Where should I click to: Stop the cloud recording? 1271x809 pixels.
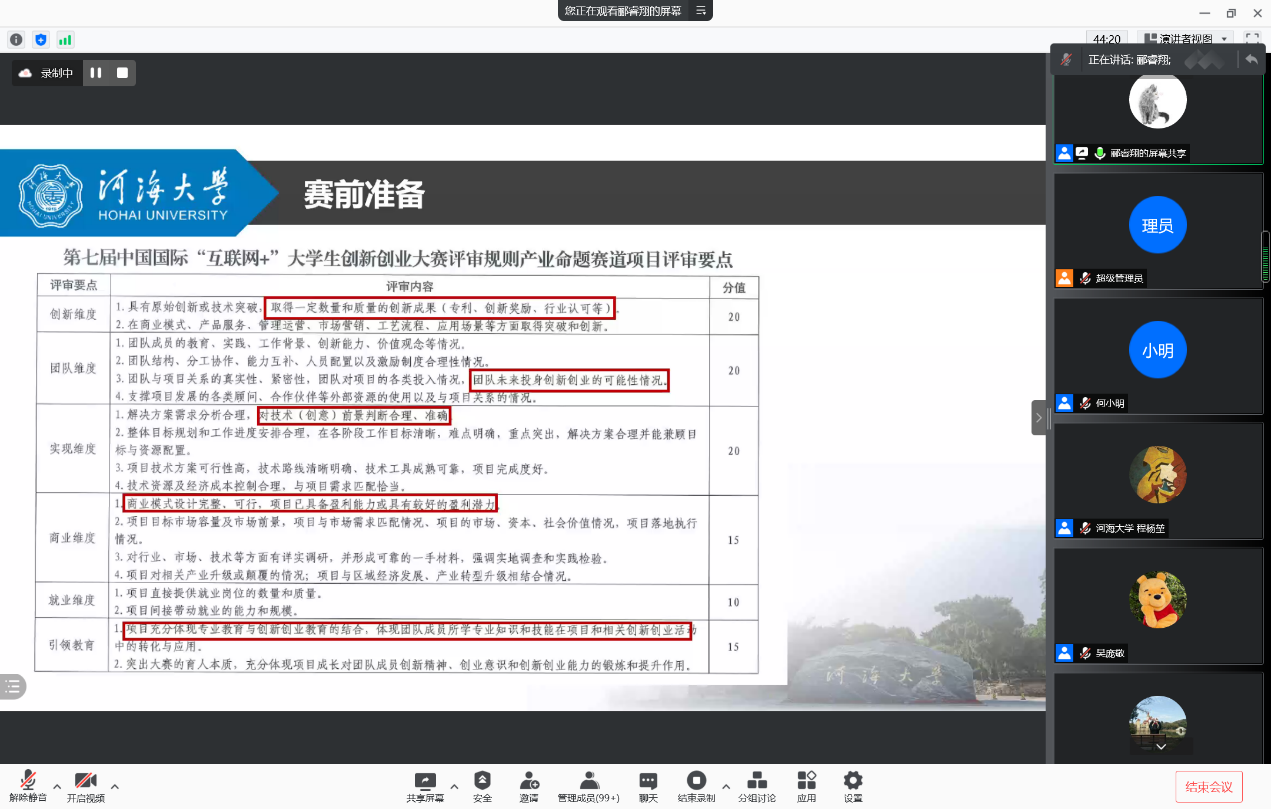point(122,73)
